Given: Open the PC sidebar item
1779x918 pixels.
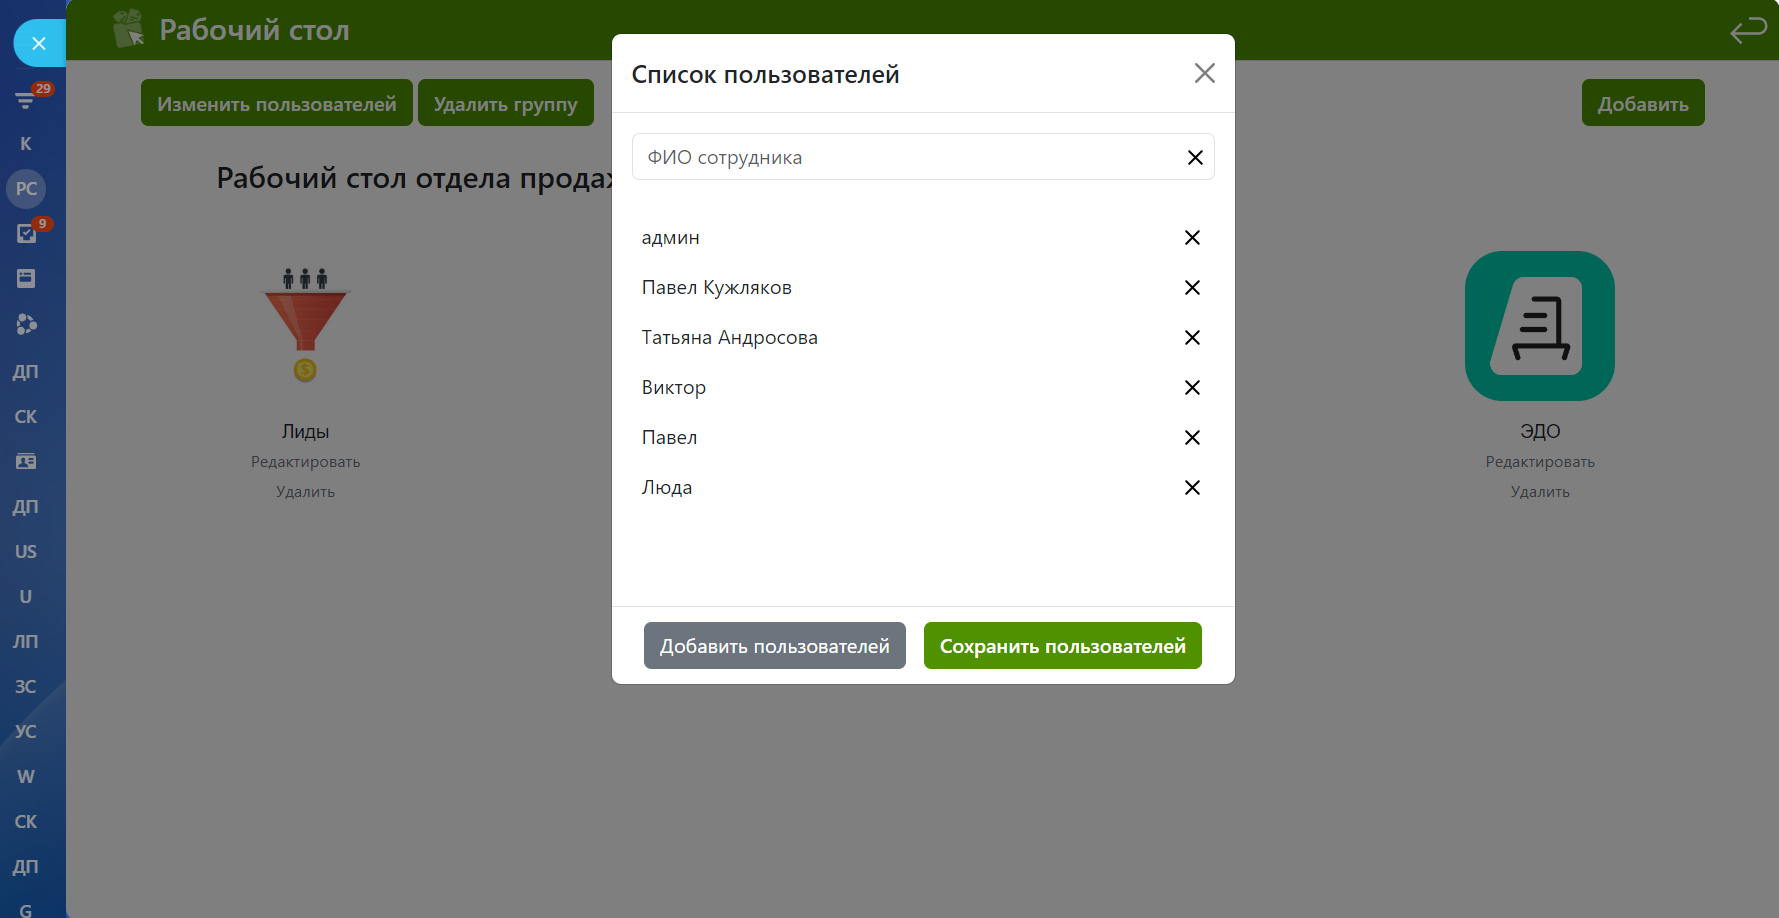Looking at the screenshot, I should [x=26, y=189].
